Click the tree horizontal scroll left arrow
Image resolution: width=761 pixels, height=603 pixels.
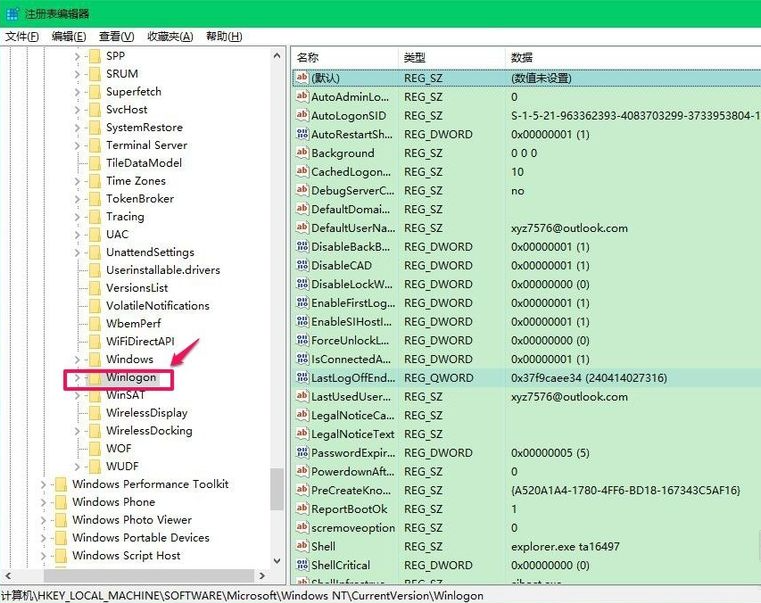click(x=8, y=576)
